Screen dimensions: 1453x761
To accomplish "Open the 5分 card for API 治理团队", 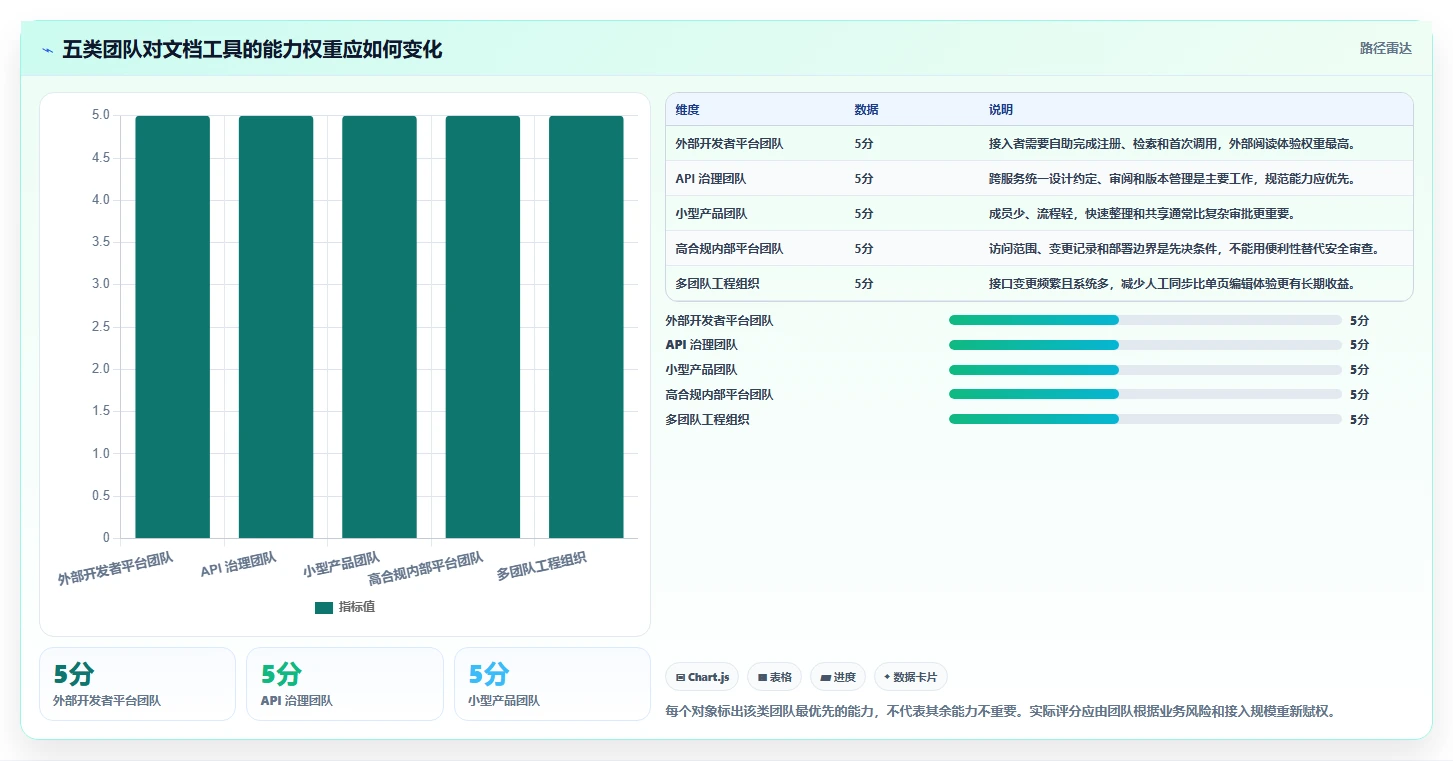I will [344, 684].
